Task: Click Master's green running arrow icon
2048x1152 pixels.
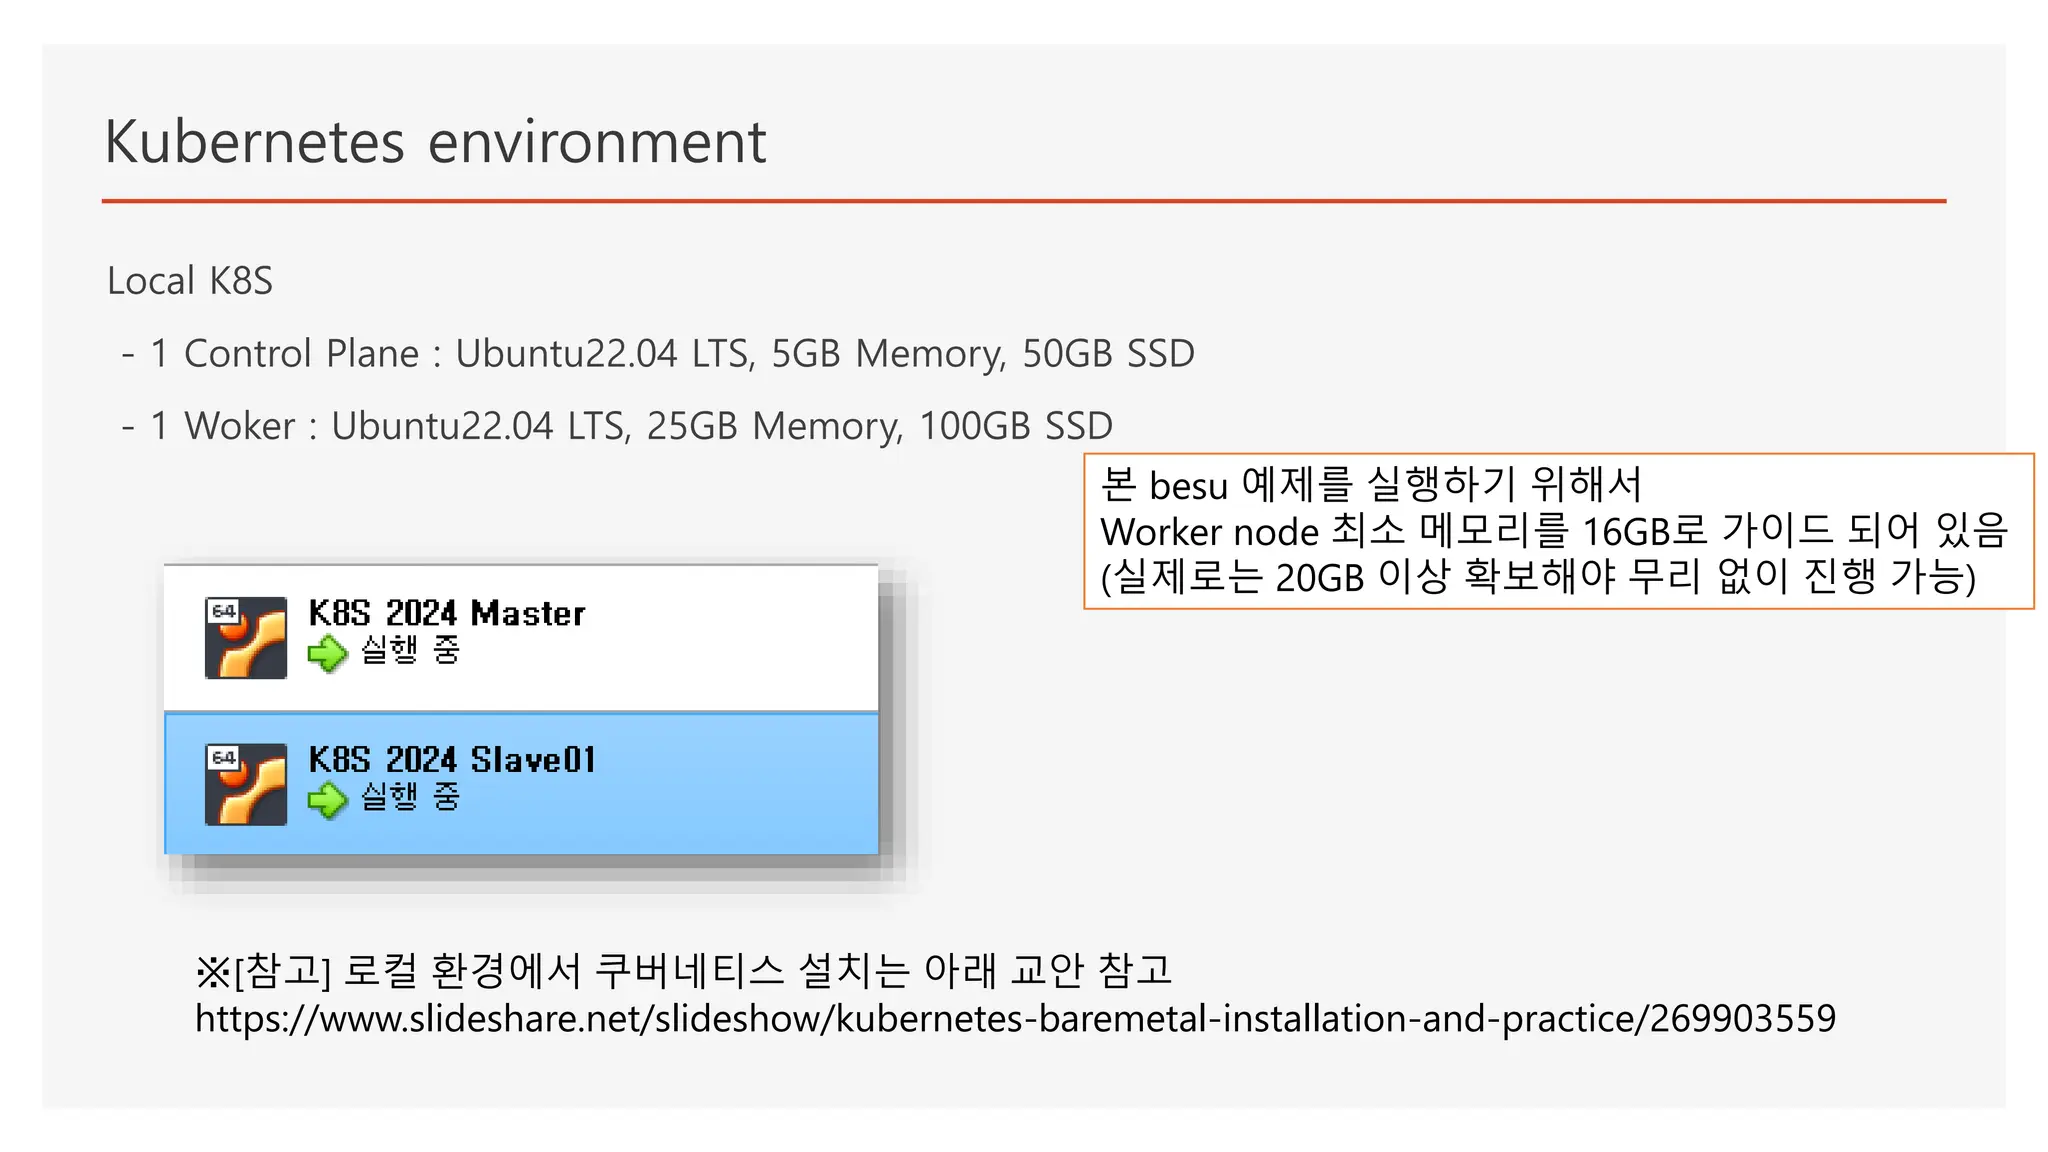Action: pos(327,654)
